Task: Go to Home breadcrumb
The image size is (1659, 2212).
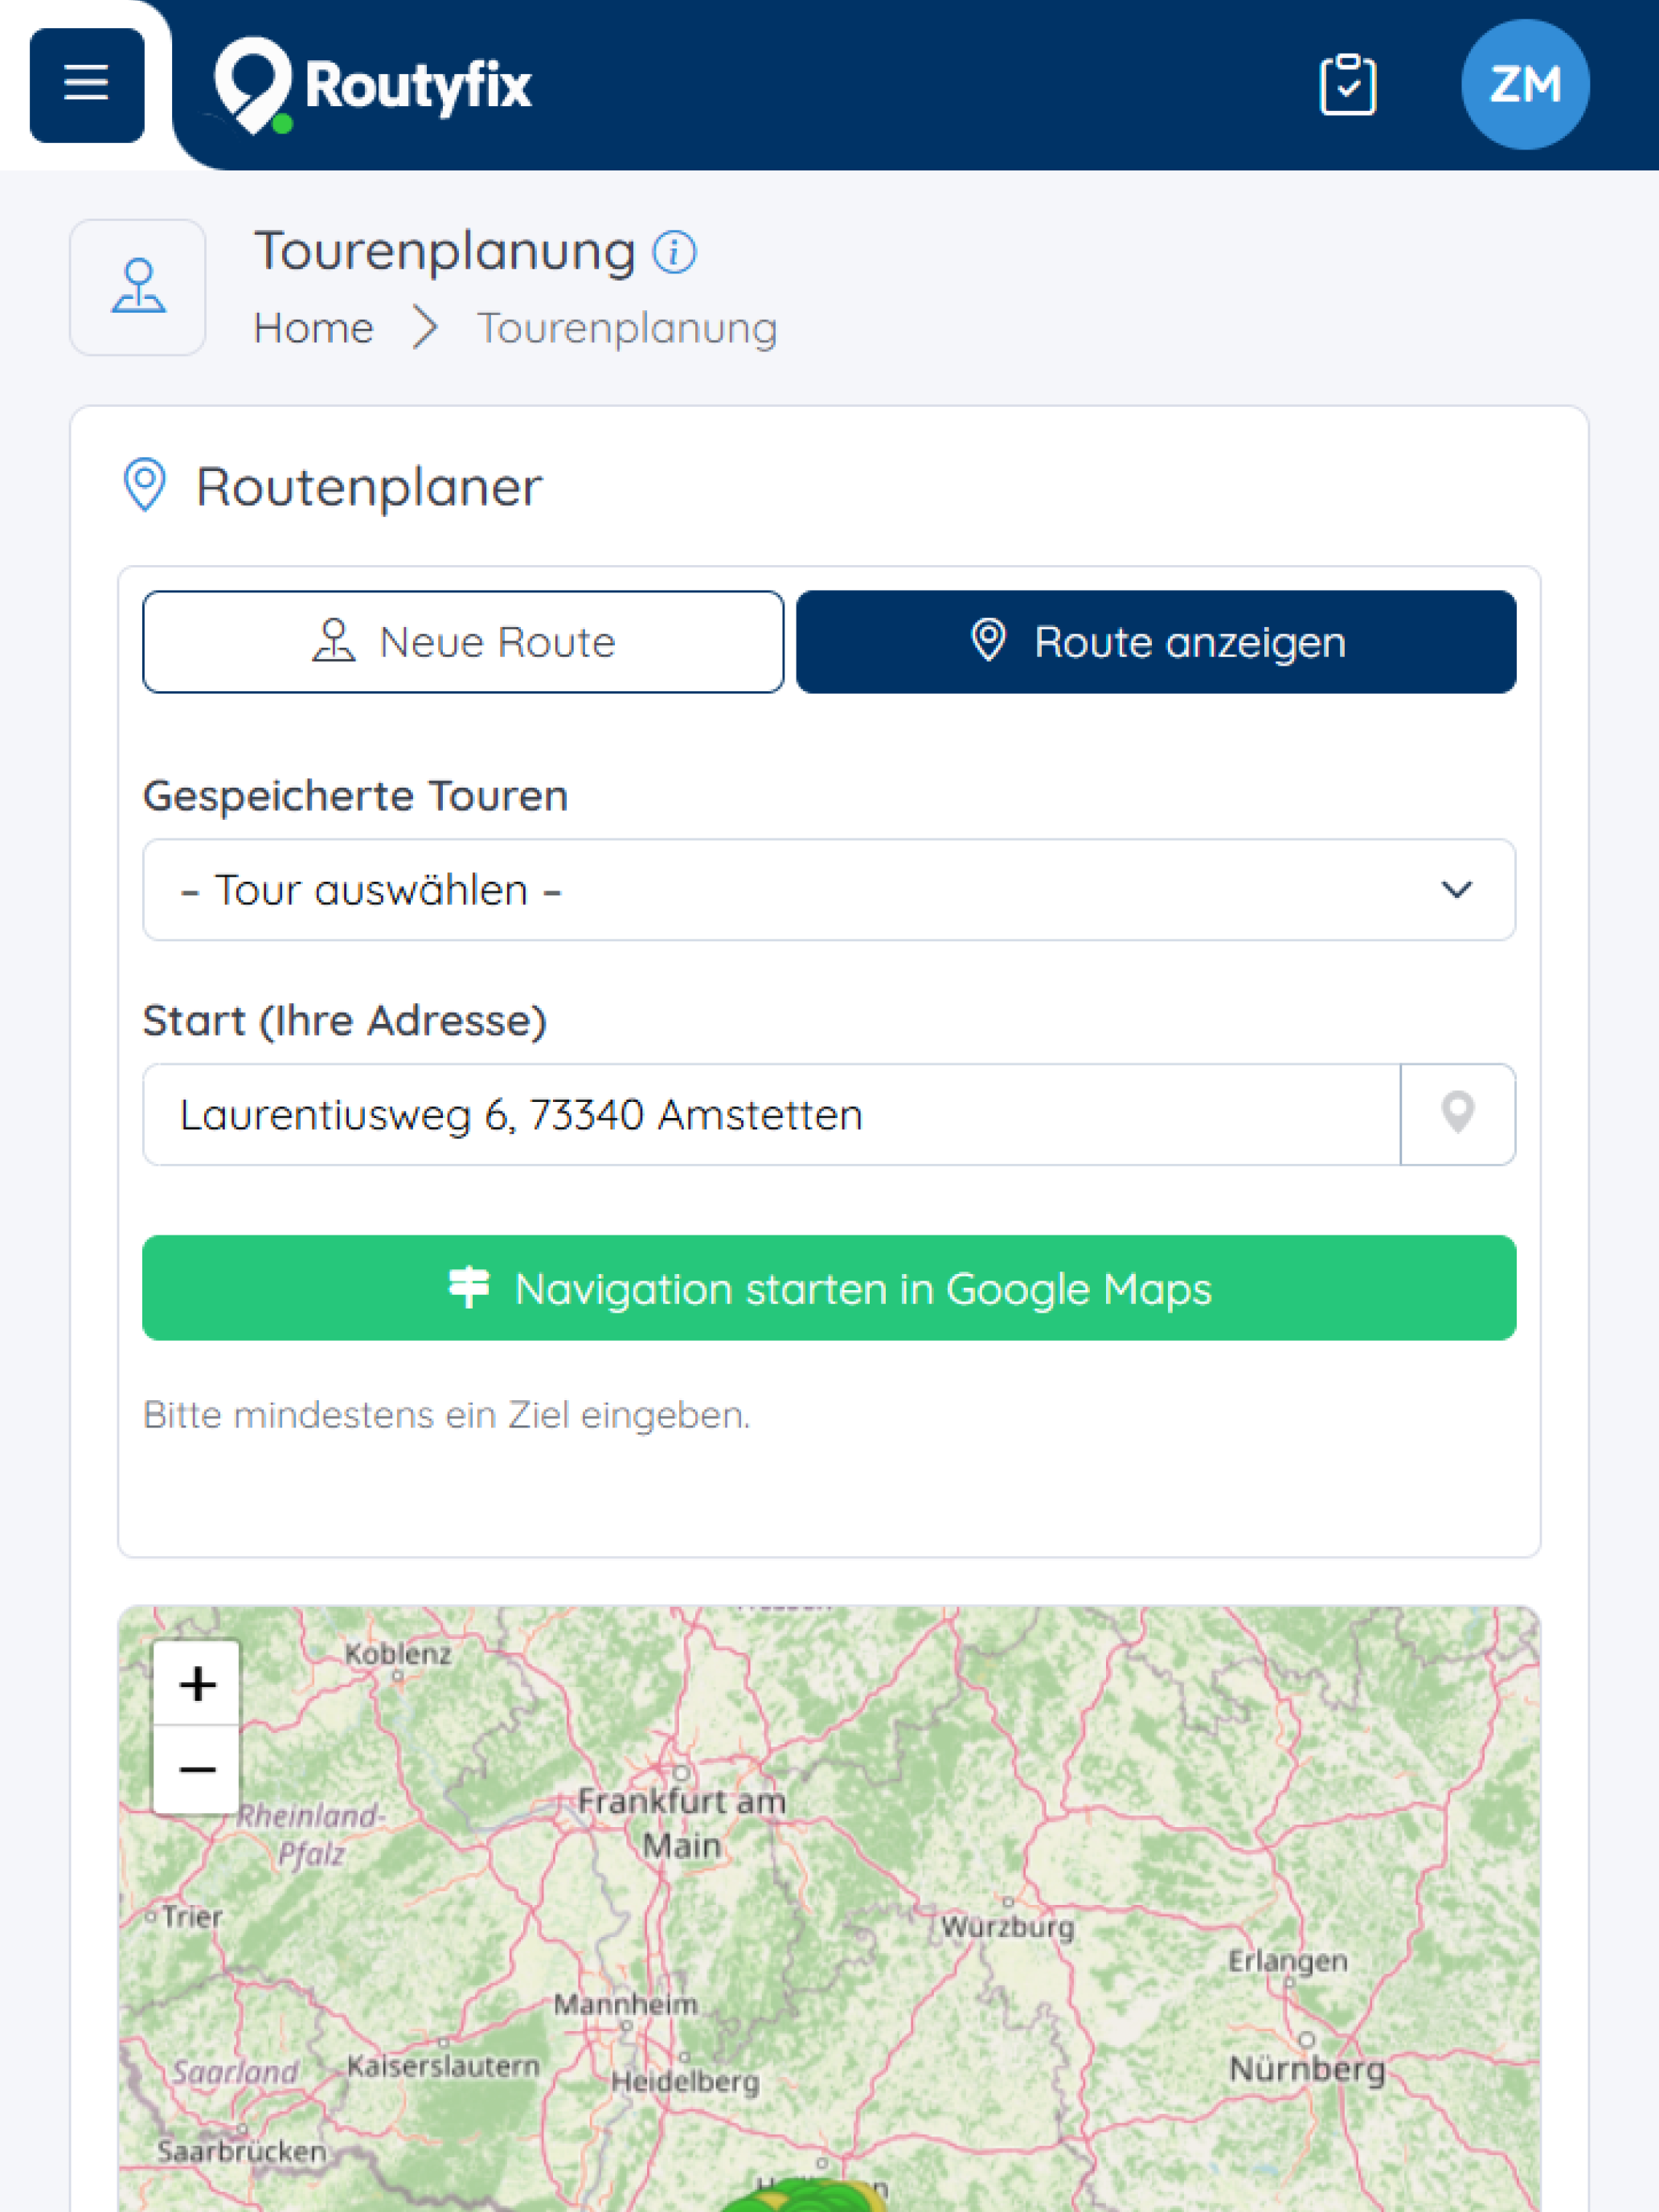Action: [x=314, y=328]
